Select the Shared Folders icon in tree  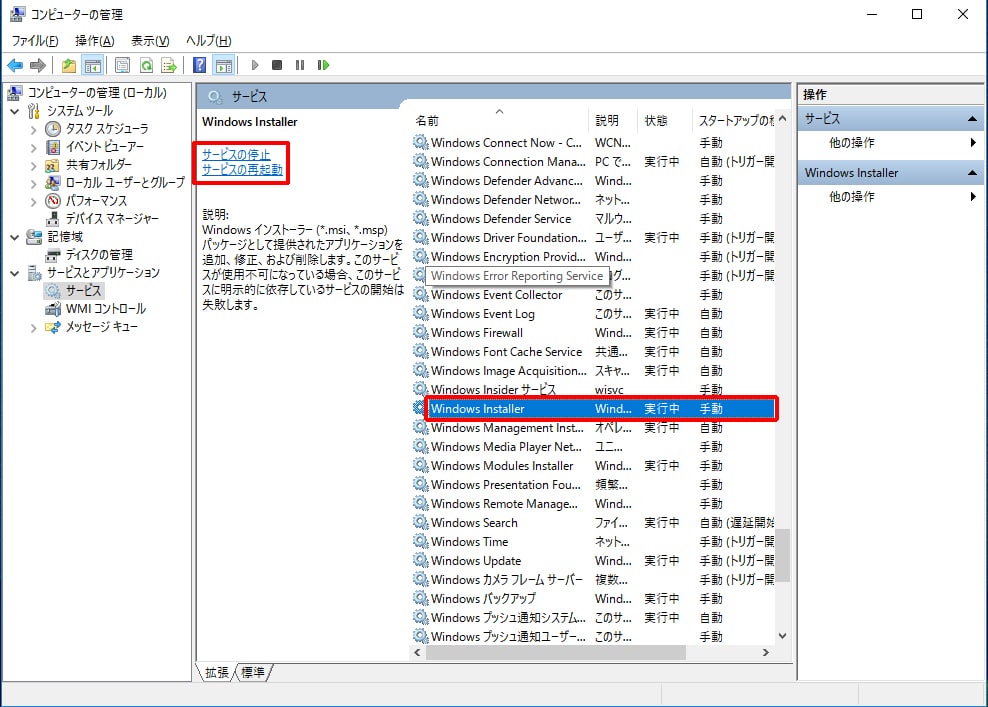point(53,165)
